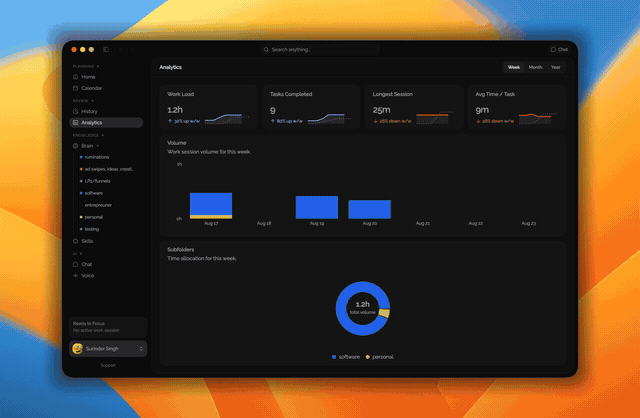Click the Support link

pos(108,365)
